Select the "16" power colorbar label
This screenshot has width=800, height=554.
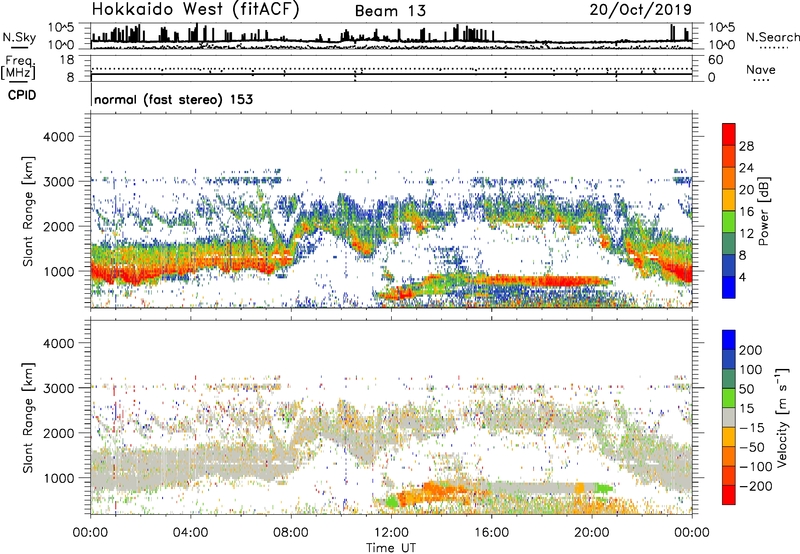(746, 212)
